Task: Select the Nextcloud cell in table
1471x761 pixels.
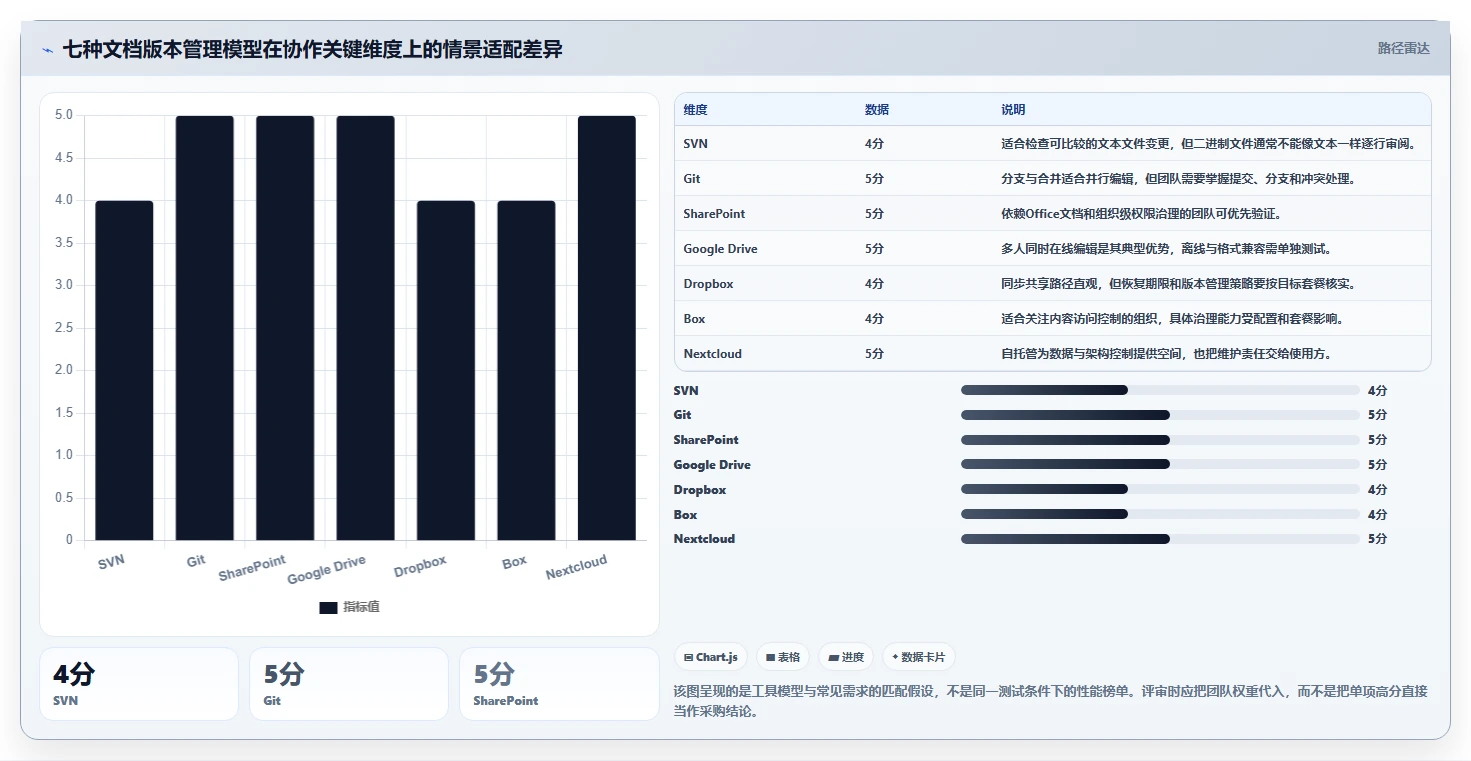Action: click(x=712, y=354)
